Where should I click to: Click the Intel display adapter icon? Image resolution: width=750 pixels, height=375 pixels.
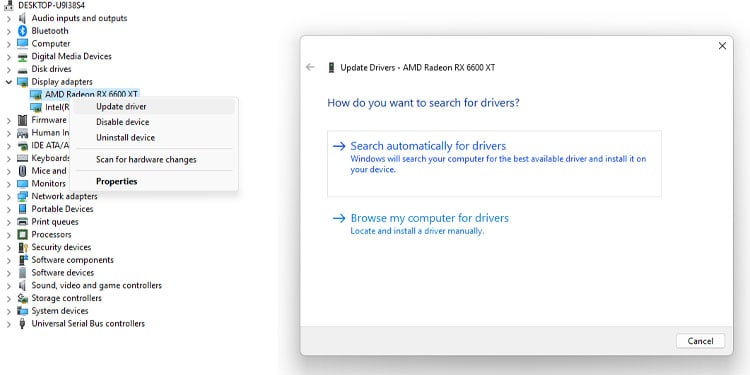click(36, 107)
